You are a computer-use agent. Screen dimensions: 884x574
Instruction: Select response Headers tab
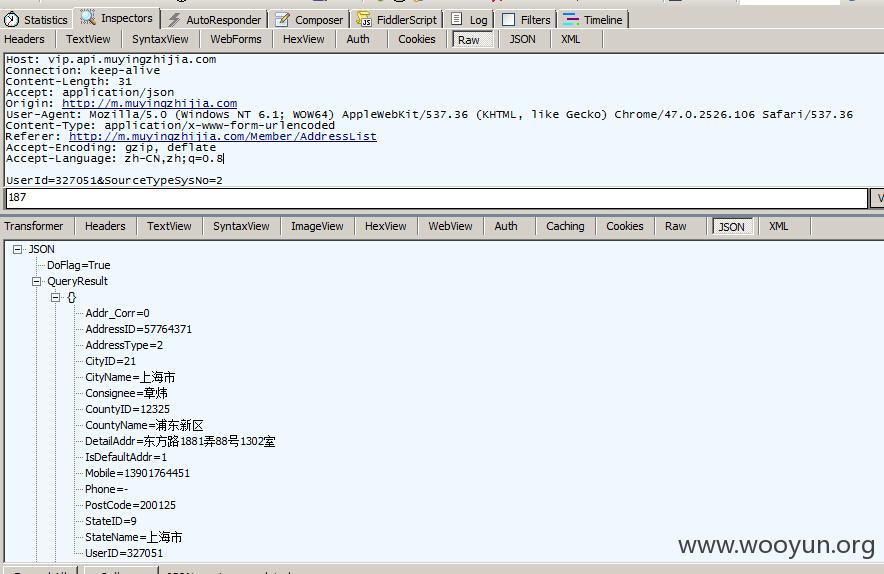pyautogui.click(x=105, y=226)
